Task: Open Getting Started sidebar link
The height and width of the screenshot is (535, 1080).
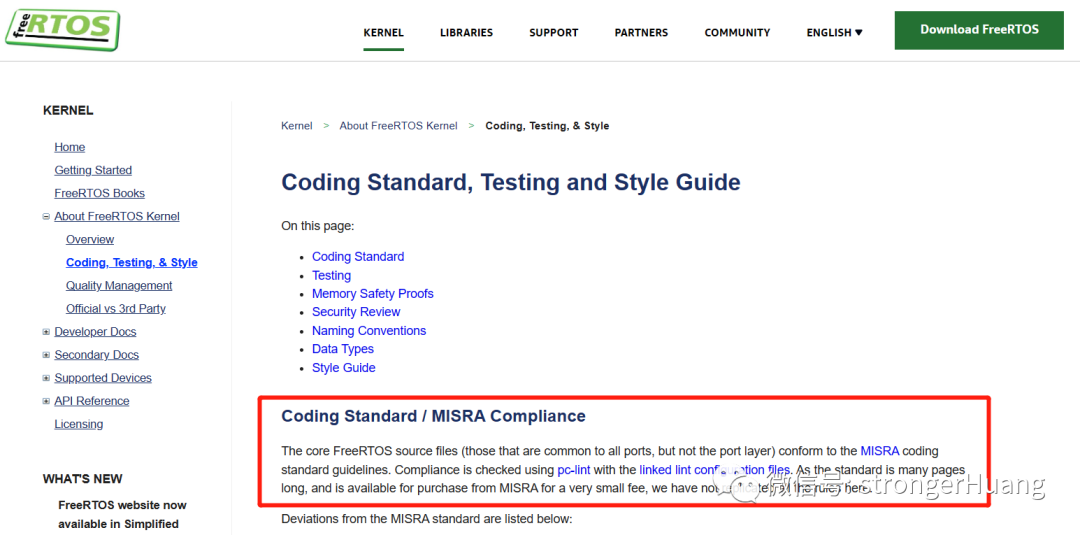Action: pyautogui.click(x=93, y=170)
